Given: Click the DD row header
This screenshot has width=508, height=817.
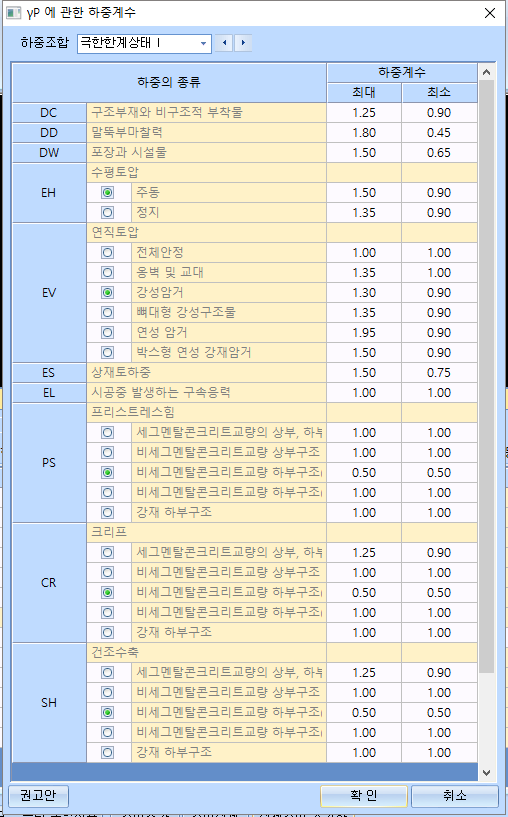Looking at the screenshot, I should click(x=49, y=133).
